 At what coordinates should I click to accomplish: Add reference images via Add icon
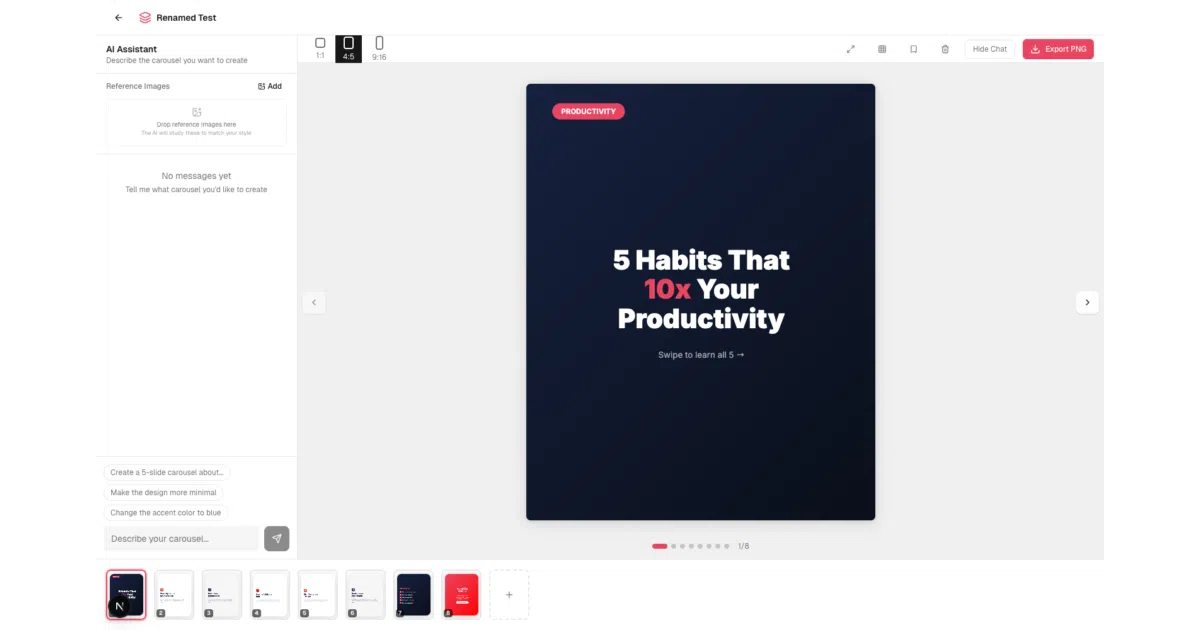pyautogui.click(x=270, y=86)
